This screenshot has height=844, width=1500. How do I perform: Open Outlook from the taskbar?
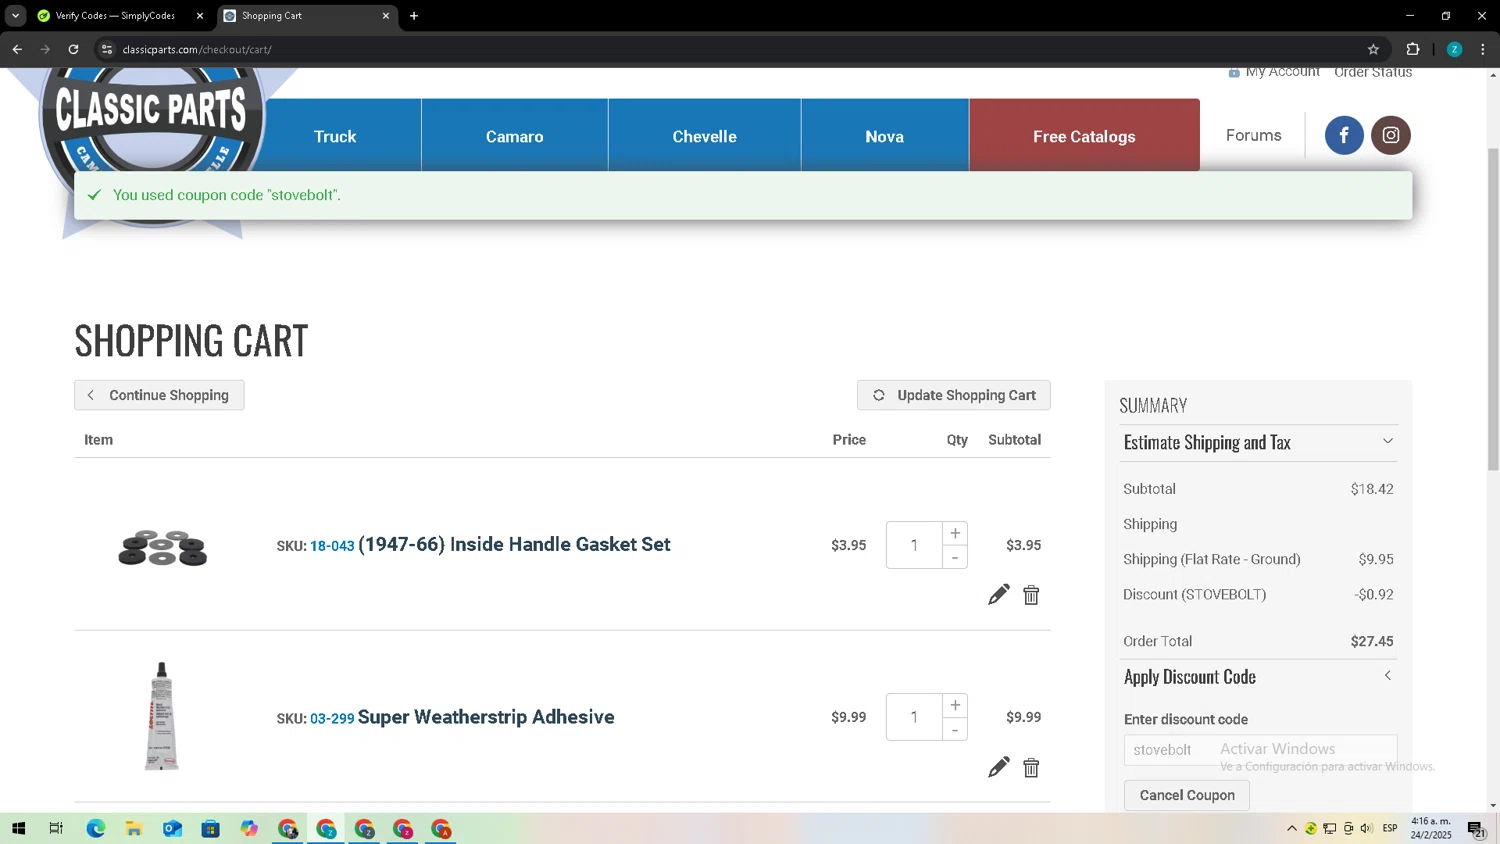(x=172, y=828)
